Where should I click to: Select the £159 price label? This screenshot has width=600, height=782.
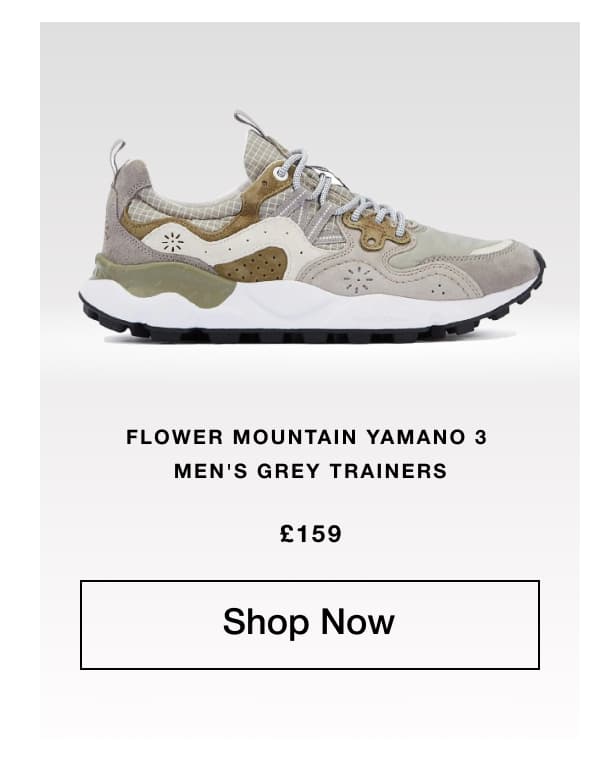pos(311,534)
